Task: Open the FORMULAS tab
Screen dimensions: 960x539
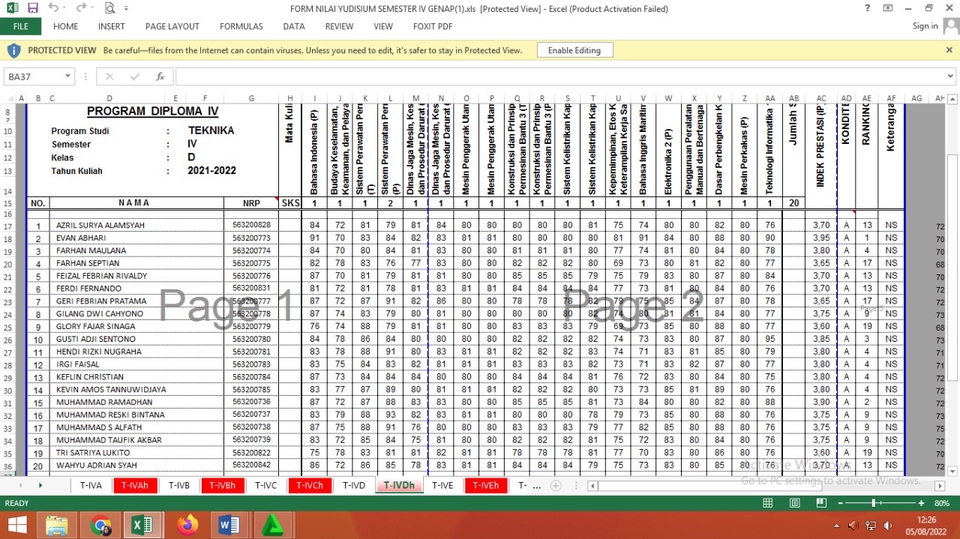Action: [x=241, y=26]
